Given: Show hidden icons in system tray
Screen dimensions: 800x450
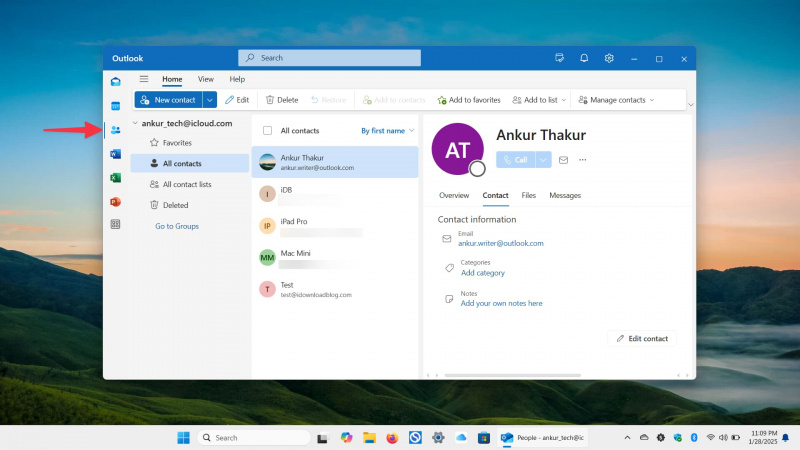Looking at the screenshot, I should (627, 438).
